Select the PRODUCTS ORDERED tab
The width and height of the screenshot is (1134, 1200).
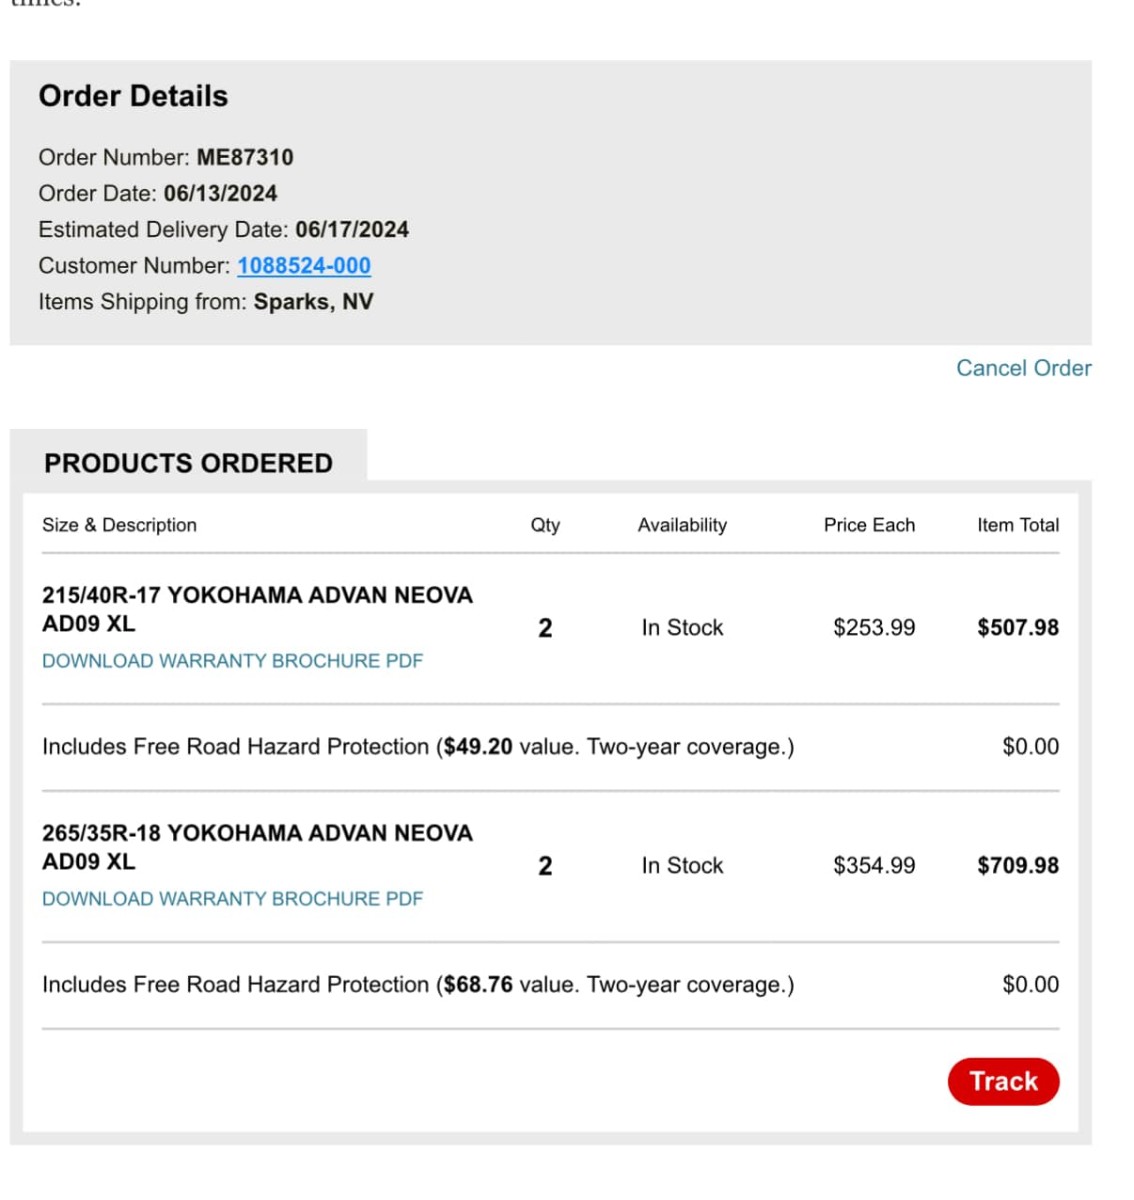188,463
